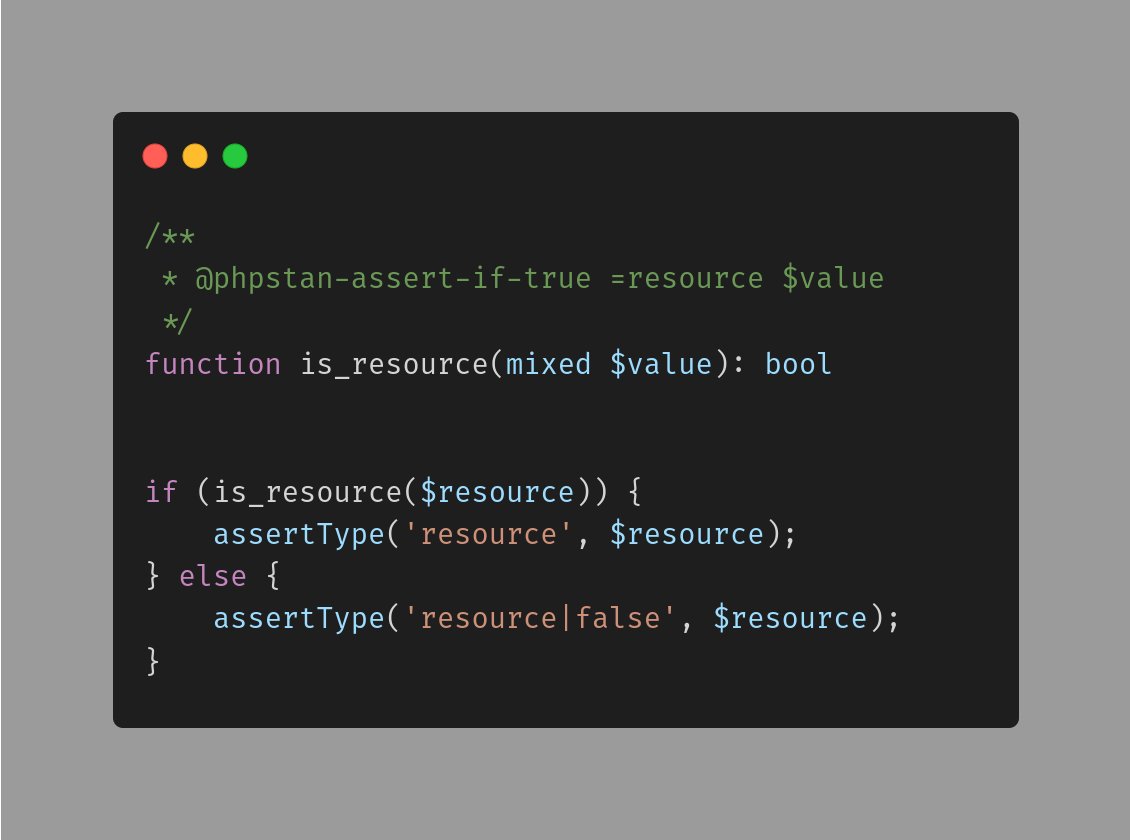Viewport: 1130px width, 840px height.
Task: Click the yellow traffic light circle
Action: pos(195,156)
